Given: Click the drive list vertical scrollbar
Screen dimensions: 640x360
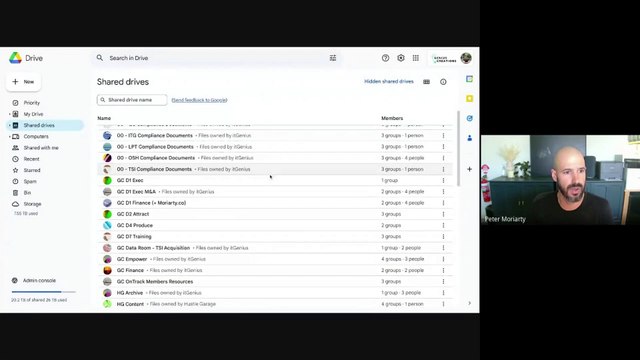Looking at the screenshot, I should click(458, 149).
